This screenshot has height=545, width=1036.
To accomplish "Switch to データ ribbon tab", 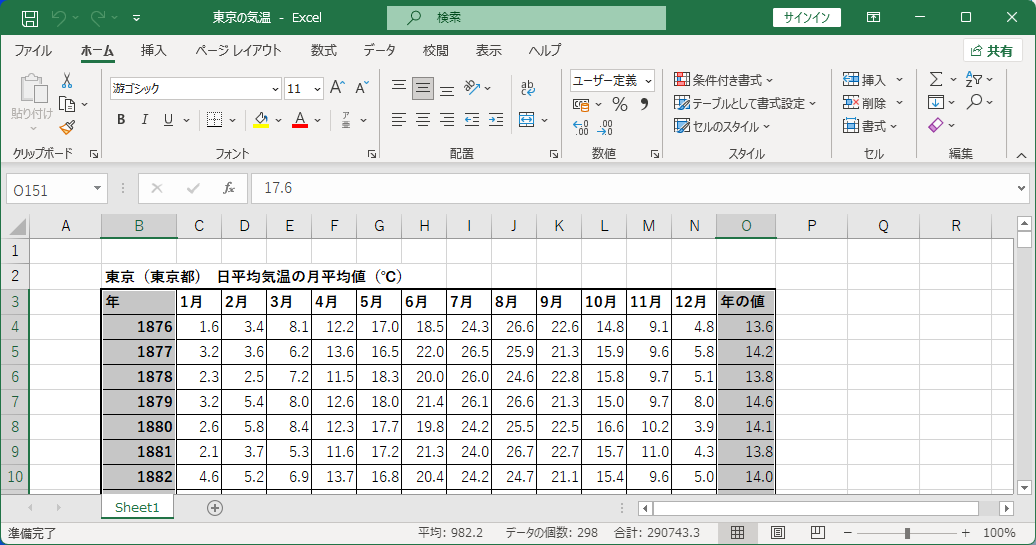I will [379, 50].
